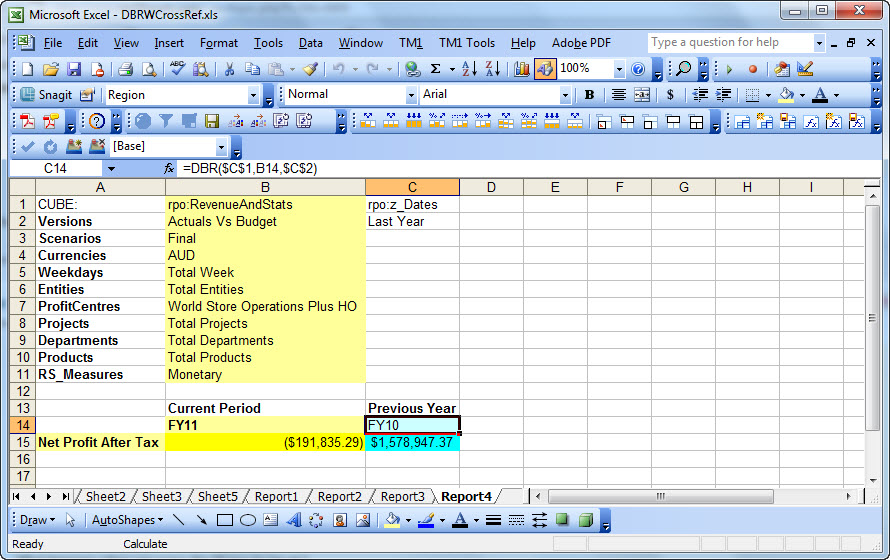Insert WordArt from the Drawing toolbar
Screen dimensions: 890x560
(293, 520)
